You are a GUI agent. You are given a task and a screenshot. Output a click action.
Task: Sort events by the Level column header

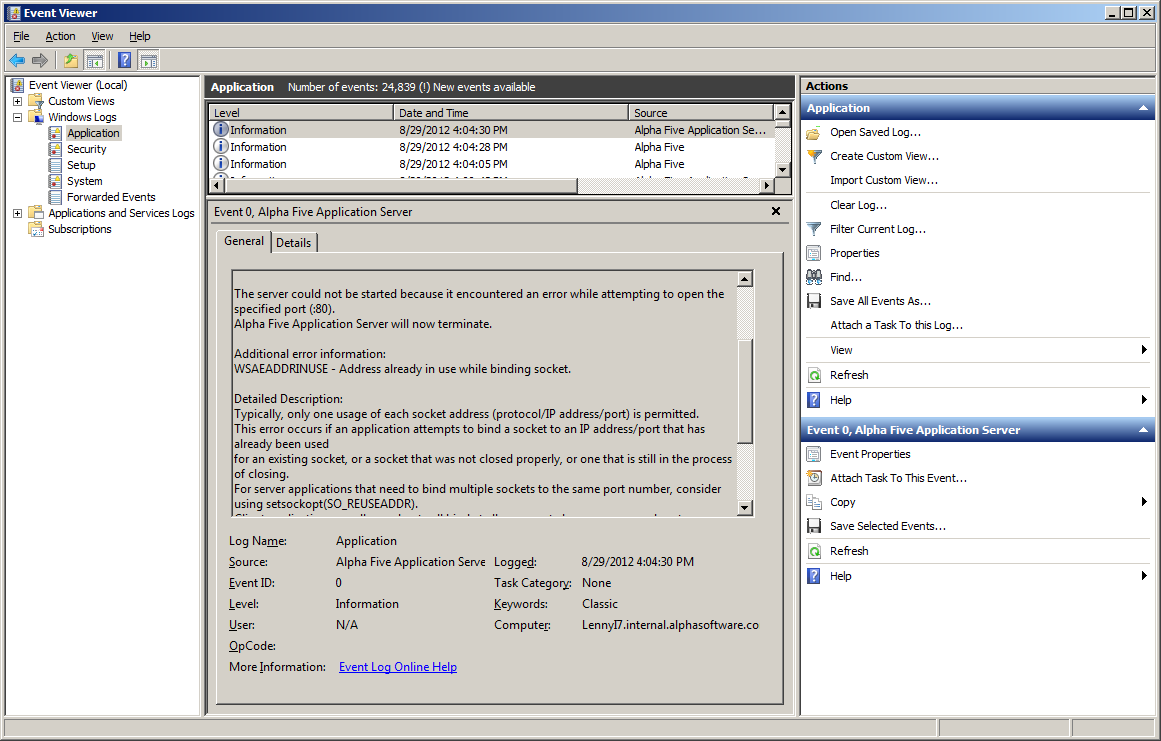301,113
